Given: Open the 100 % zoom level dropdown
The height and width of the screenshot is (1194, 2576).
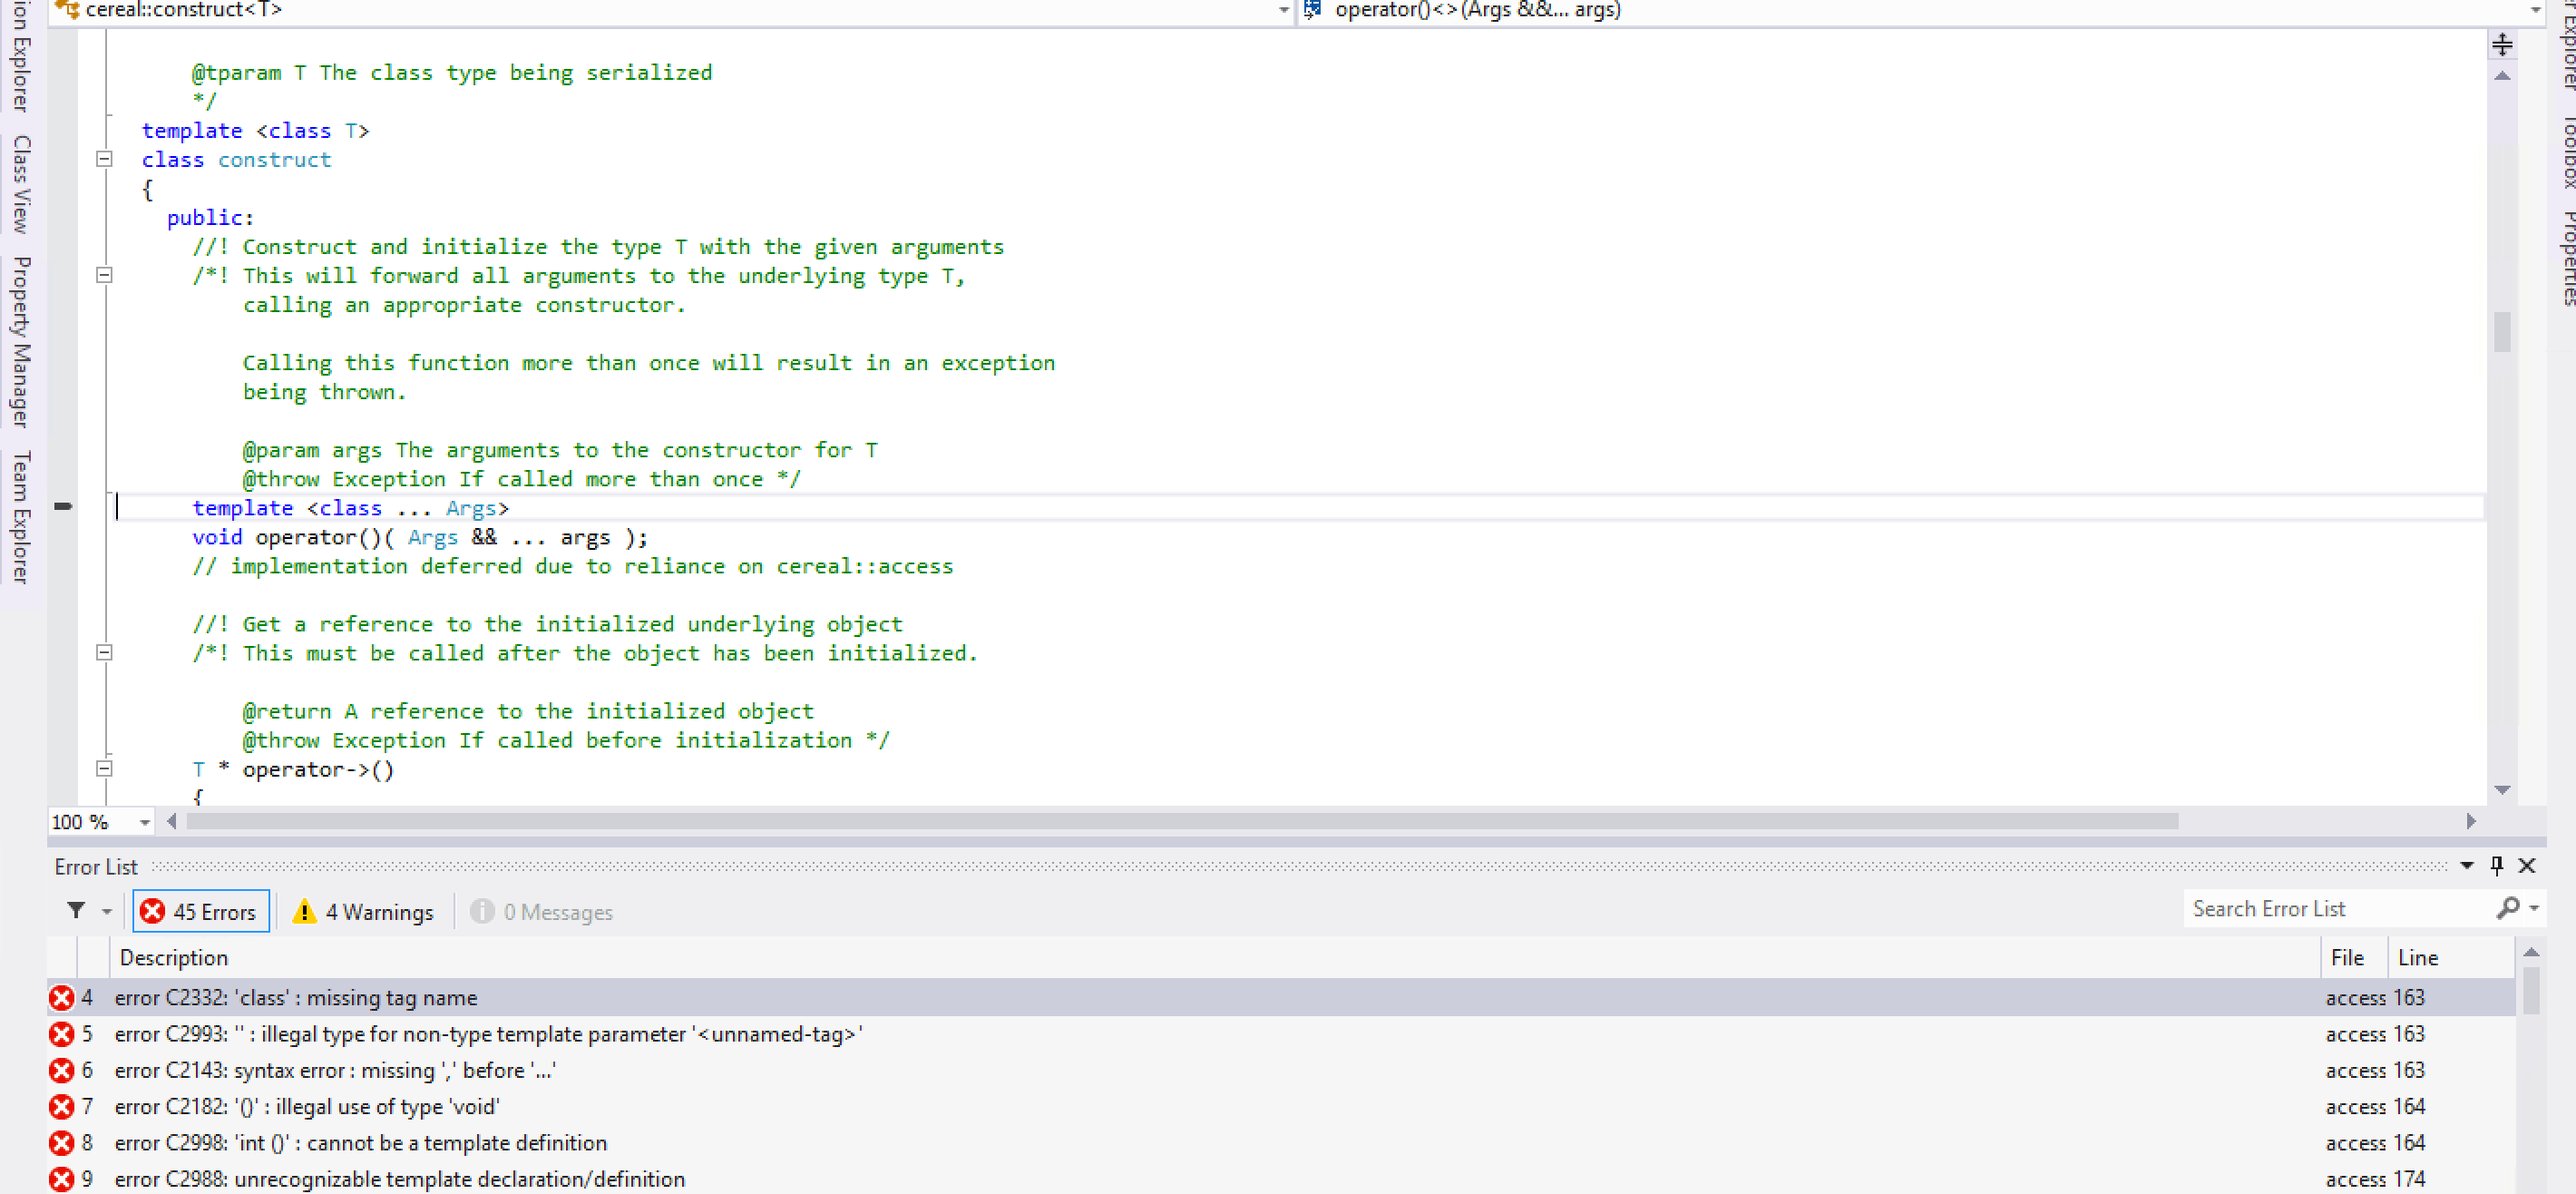Looking at the screenshot, I should coord(145,822).
